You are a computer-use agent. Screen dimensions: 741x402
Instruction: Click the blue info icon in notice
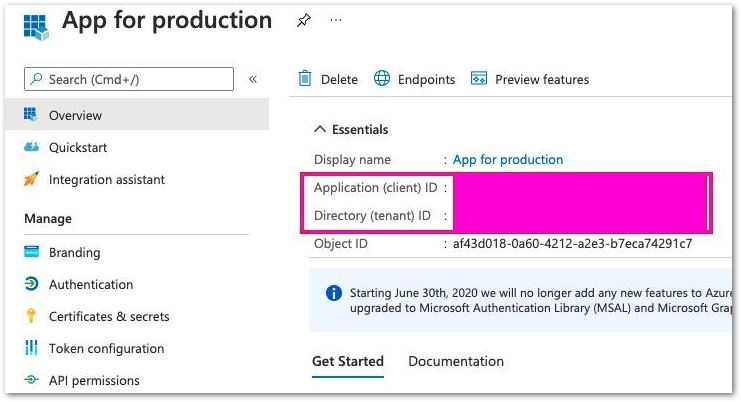pos(334,293)
